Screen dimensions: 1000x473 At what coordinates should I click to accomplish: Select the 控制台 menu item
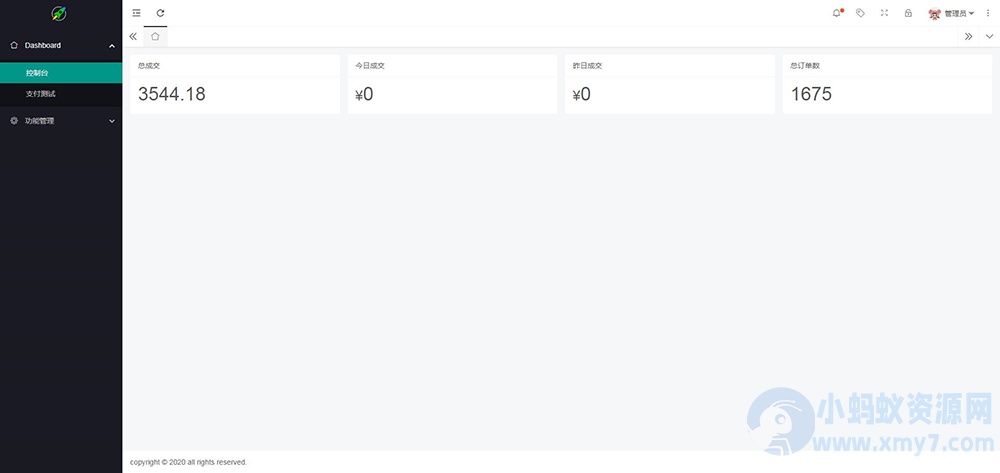click(61, 73)
